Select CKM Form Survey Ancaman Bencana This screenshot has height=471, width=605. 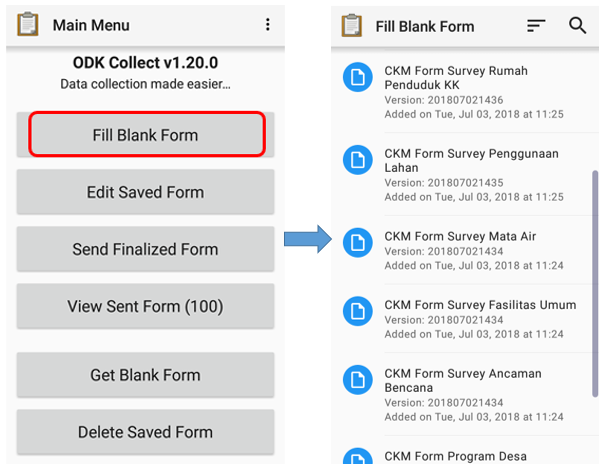coord(465,395)
